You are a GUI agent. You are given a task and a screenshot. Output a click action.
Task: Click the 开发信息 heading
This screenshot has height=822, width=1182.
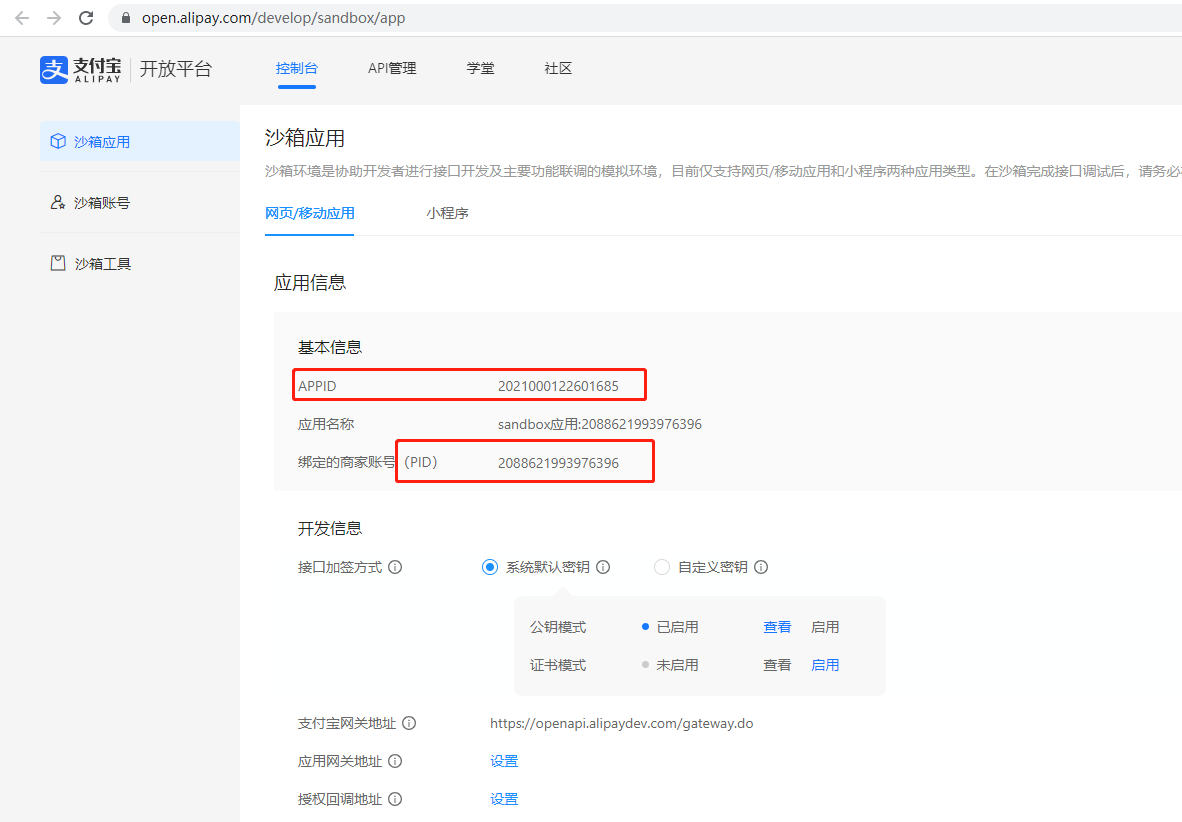click(330, 528)
